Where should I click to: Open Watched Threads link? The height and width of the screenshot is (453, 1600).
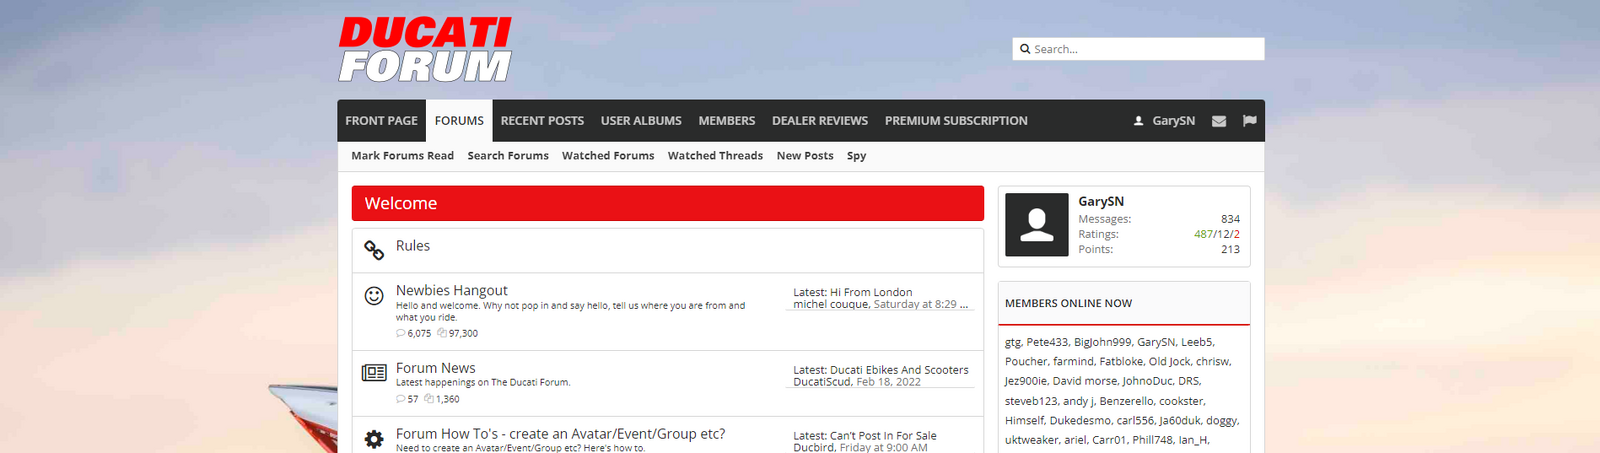pos(715,156)
